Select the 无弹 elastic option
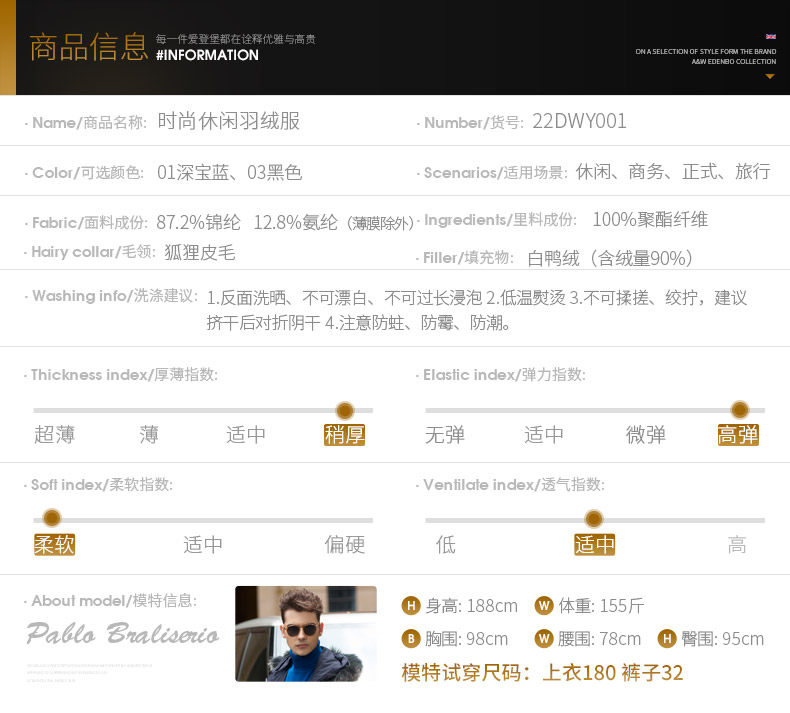 click(x=445, y=435)
